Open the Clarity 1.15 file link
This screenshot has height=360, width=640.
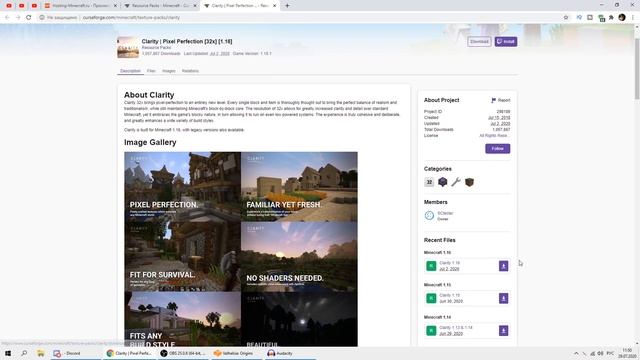click(x=449, y=296)
